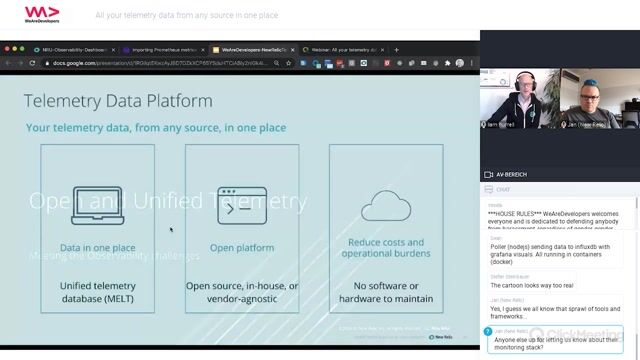Select the left presenter's video feed
640x360 pixels.
520,98
